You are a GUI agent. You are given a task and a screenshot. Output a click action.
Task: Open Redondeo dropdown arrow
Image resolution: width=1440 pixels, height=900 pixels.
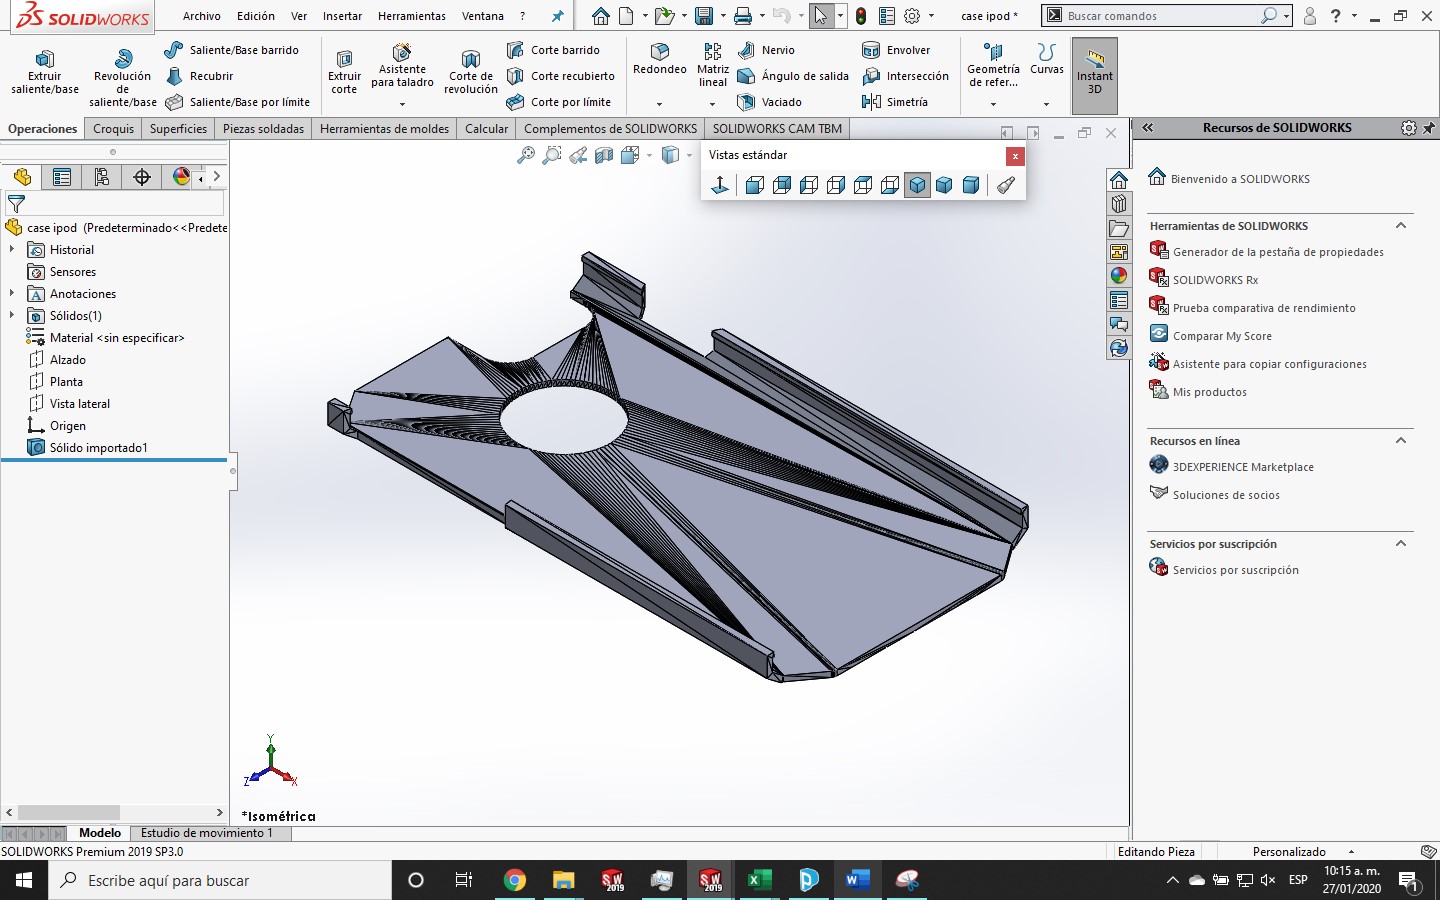coord(659,104)
